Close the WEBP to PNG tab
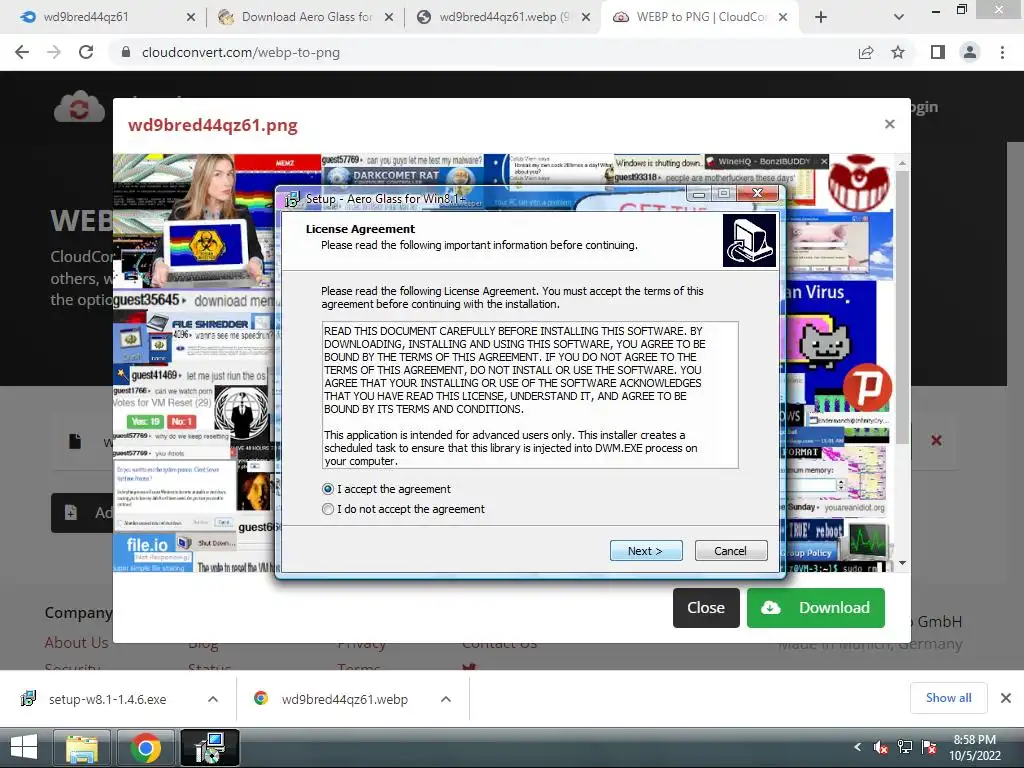The image size is (1024, 768). [782, 17]
